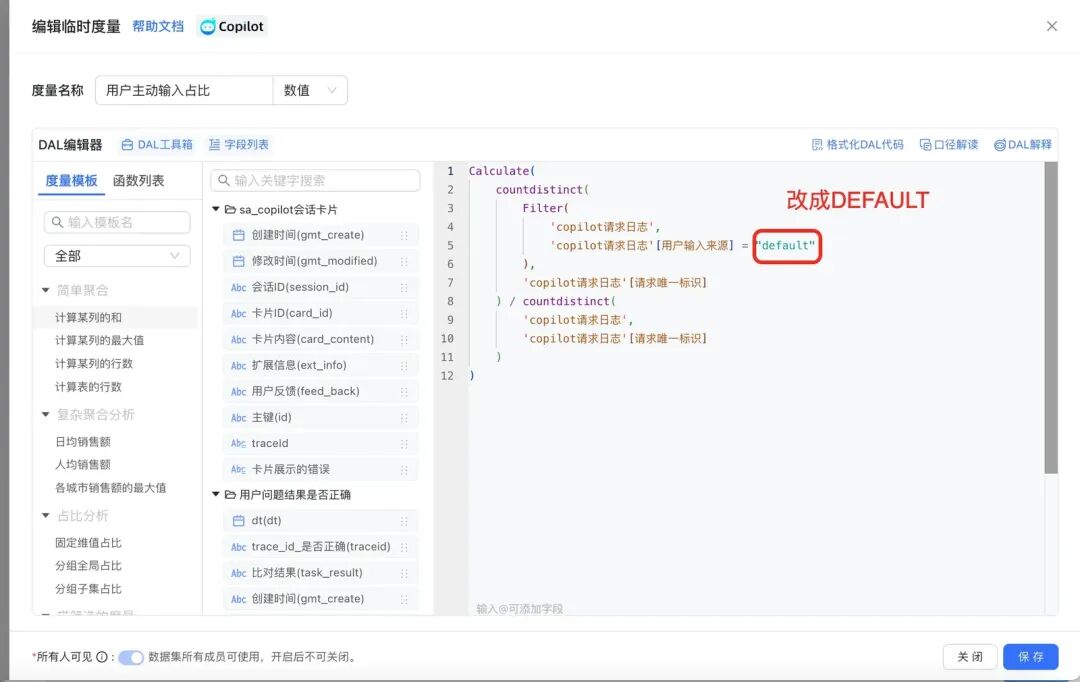Collapse the sa_copilot会话卡片 folder

[x=216, y=210]
